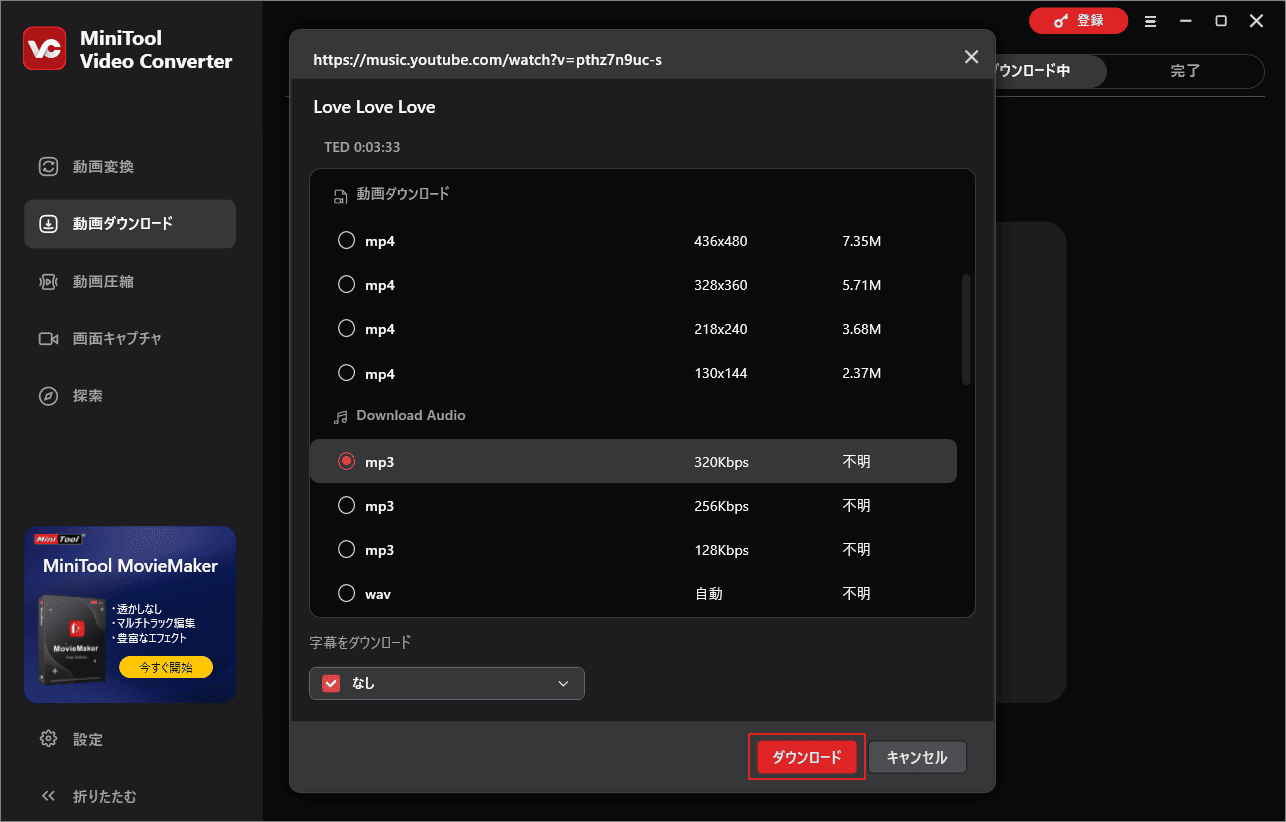
Task: Click the format list vertical scrollbar
Action: 966,329
